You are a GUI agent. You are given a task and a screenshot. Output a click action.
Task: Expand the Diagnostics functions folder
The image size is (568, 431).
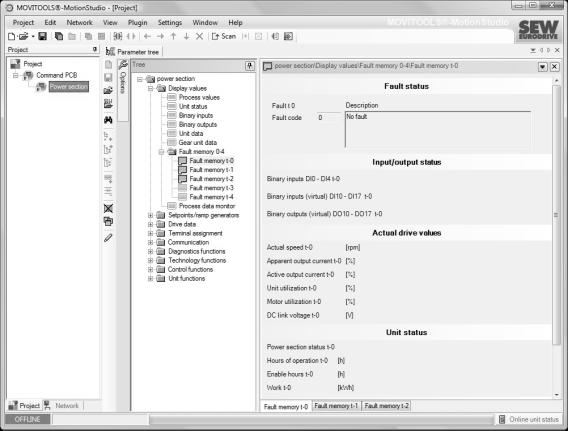pos(150,251)
